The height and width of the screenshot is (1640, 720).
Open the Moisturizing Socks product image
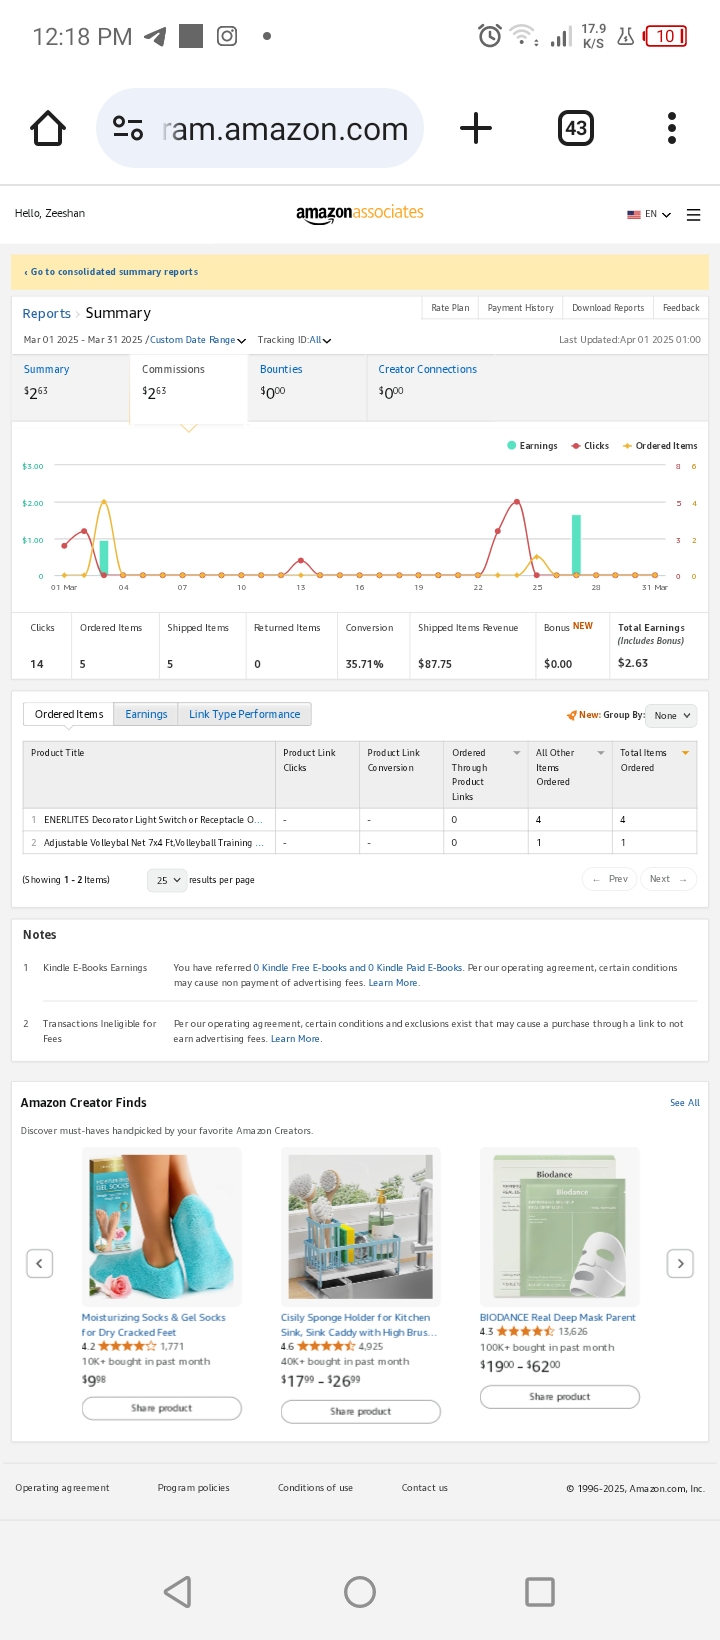tap(161, 1227)
